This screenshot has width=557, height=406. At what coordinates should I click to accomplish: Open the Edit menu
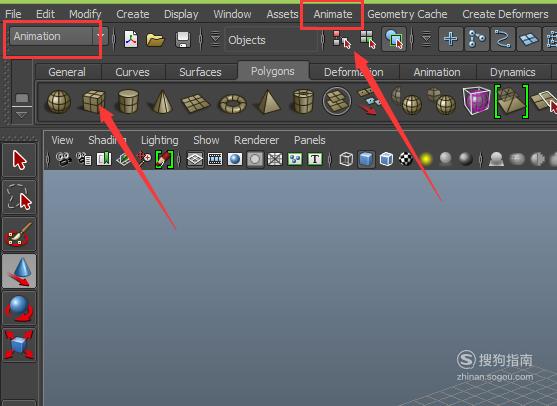45,14
